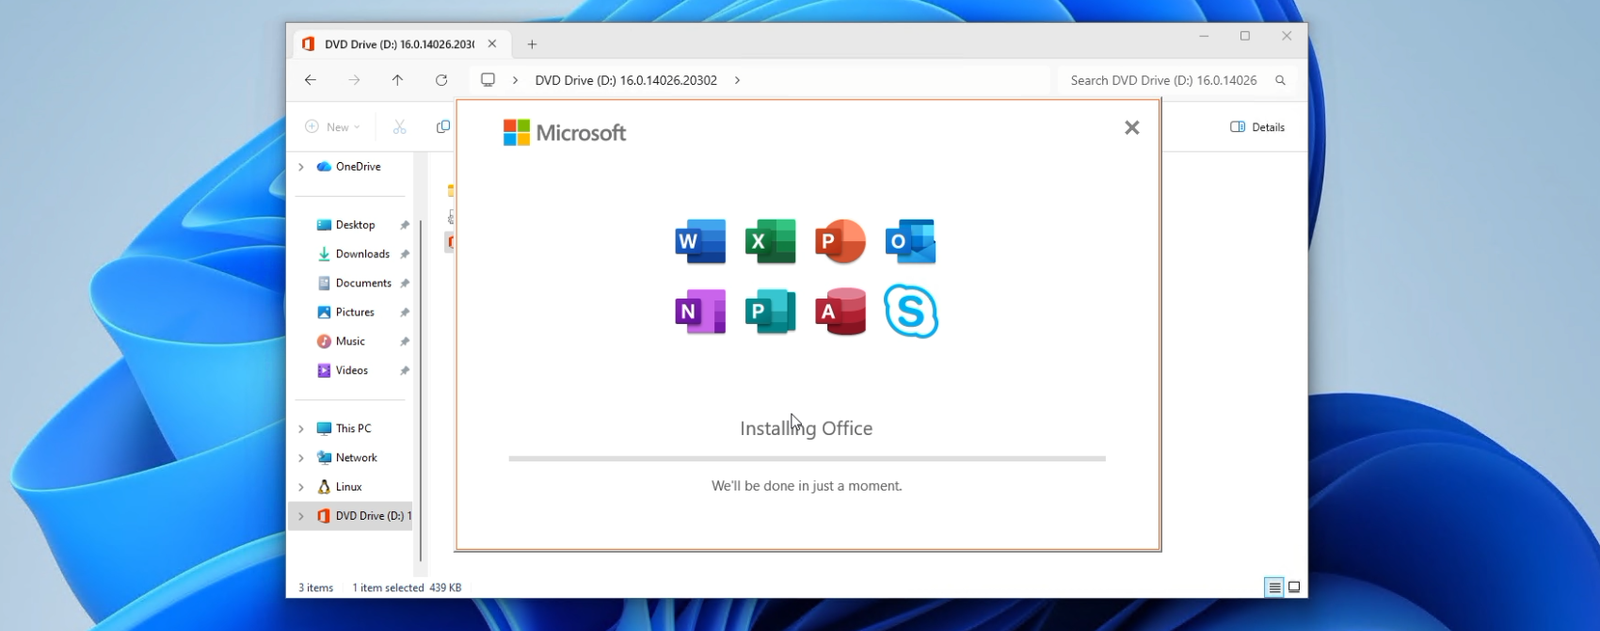Image resolution: width=1600 pixels, height=631 pixels.
Task: Expand the DVD Drive (D:) tree node
Action: click(x=301, y=516)
